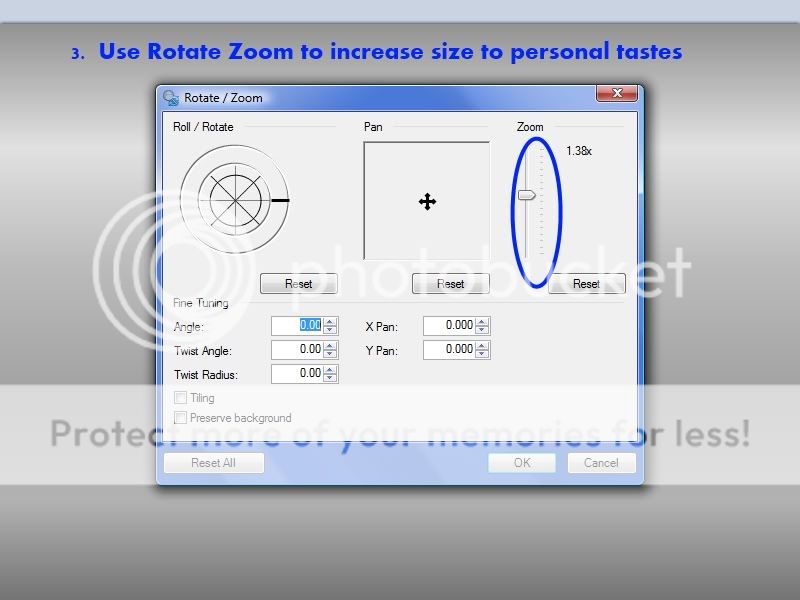Viewport: 800px width, 600px height.
Task: Decrease Y Pan with its down arrow
Action: click(x=482, y=354)
